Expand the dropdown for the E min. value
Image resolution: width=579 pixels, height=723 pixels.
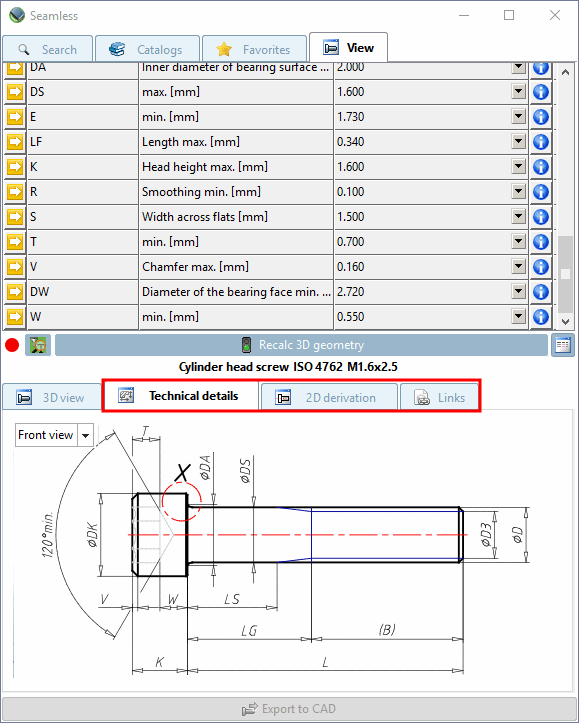pos(519,117)
